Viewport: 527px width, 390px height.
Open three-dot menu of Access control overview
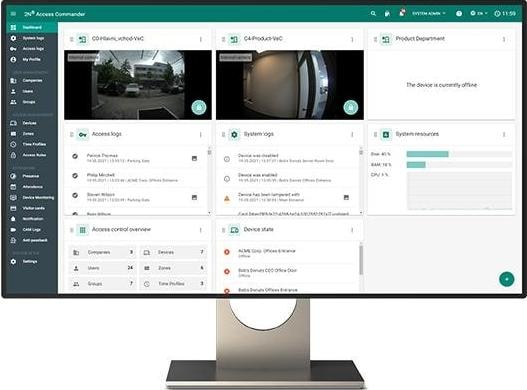tap(201, 230)
